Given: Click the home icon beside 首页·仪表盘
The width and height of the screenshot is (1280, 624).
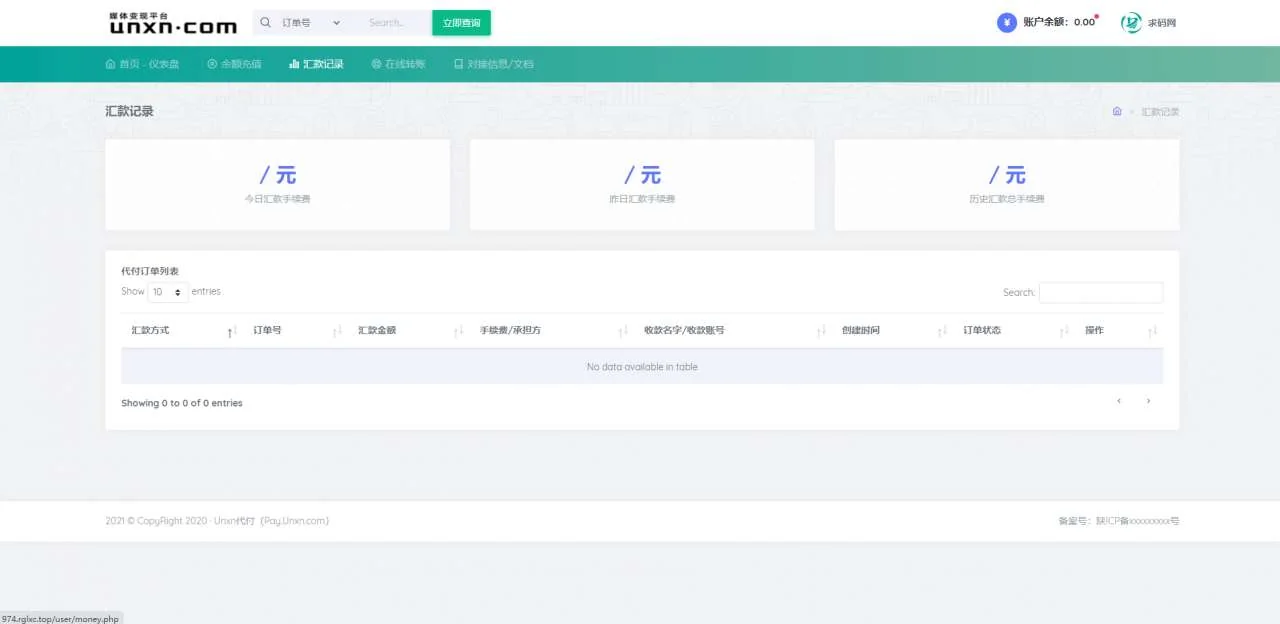Looking at the screenshot, I should (110, 63).
